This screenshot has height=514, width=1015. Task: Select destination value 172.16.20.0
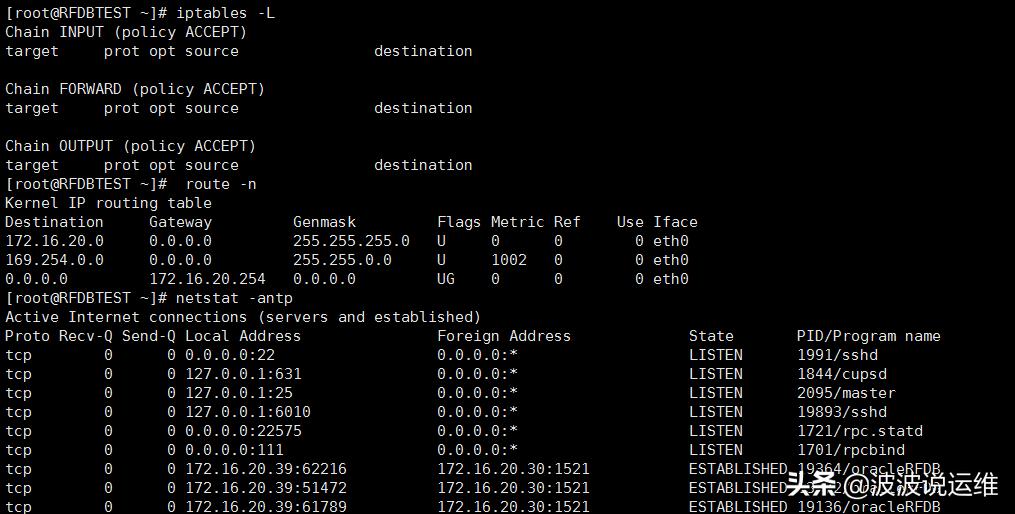pos(54,241)
